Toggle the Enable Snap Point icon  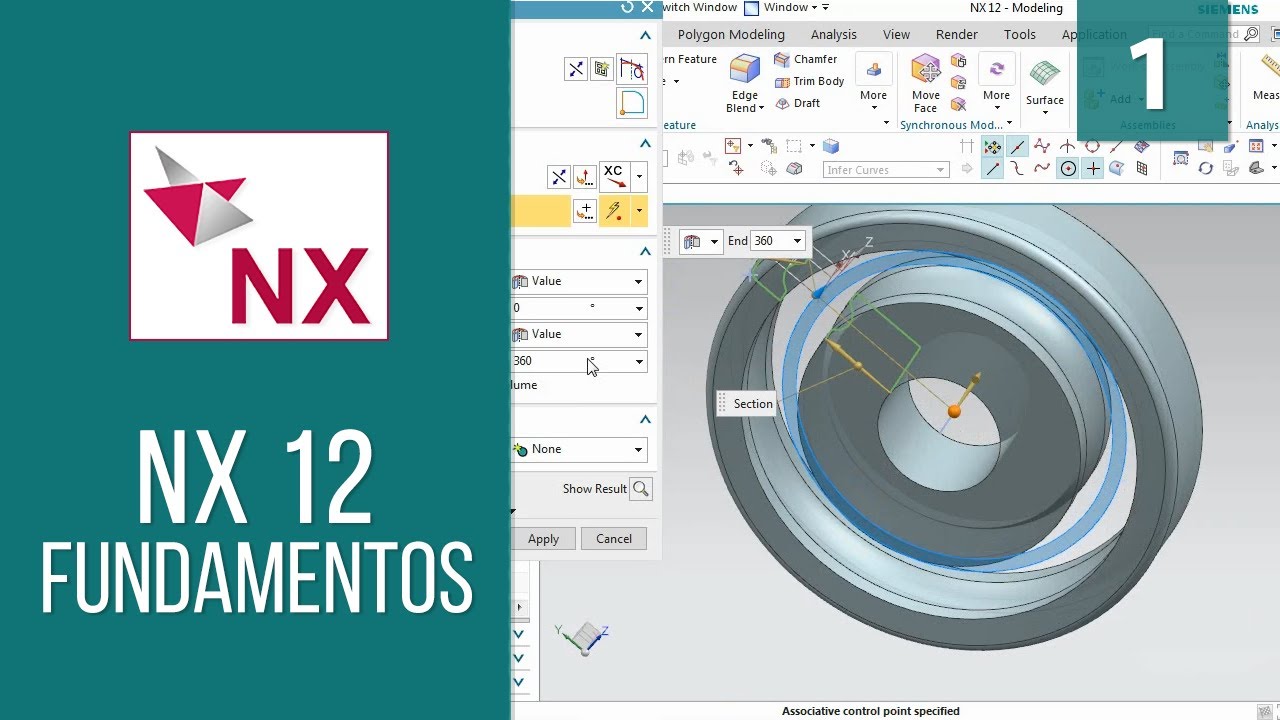click(x=992, y=147)
